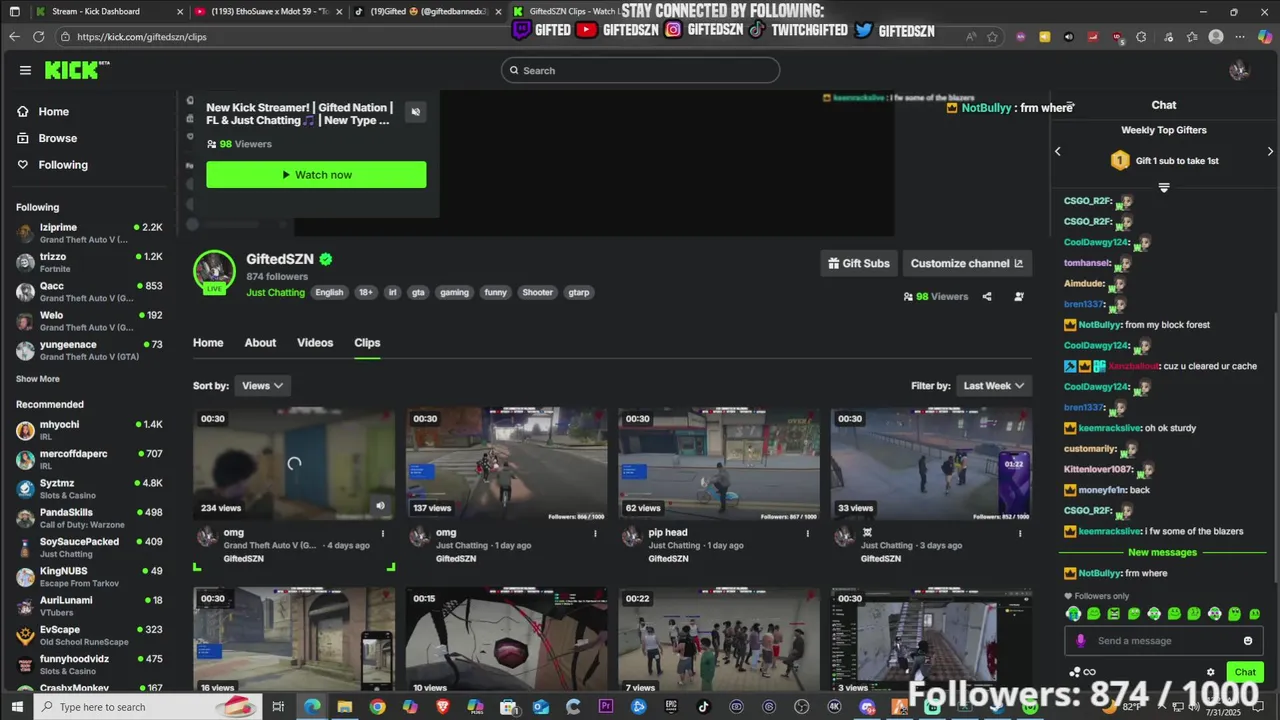Open options menu for 234-views omg clip
Image resolution: width=1280 pixels, height=720 pixels.
pyautogui.click(x=382, y=534)
